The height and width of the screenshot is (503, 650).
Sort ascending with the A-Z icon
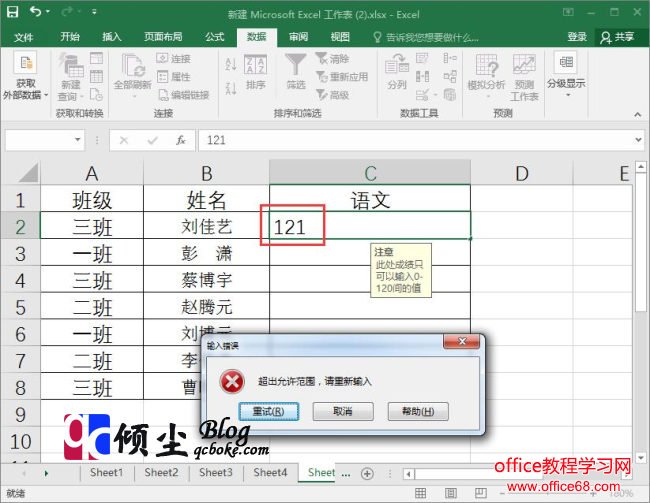(x=230, y=64)
